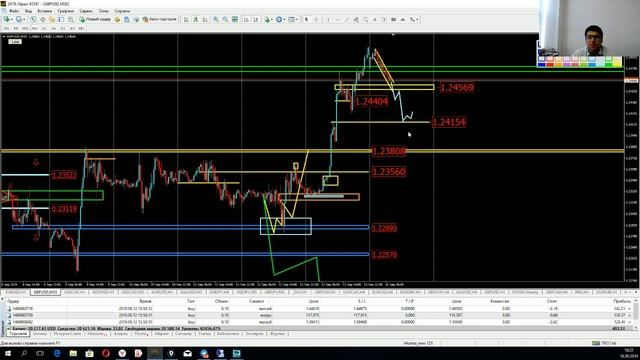This screenshot has height=360, width=640.
Task: Select the trendline drawing tool
Action: (347, 19)
